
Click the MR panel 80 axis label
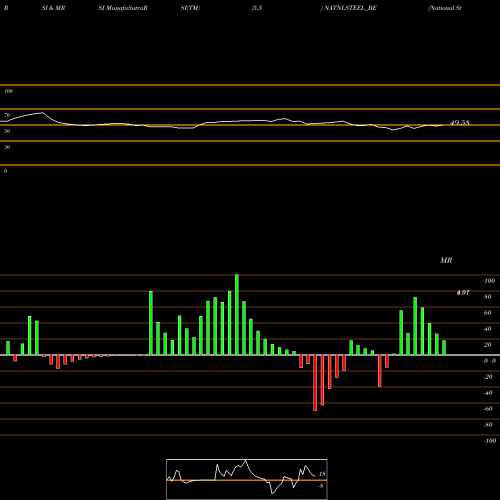coord(488,297)
